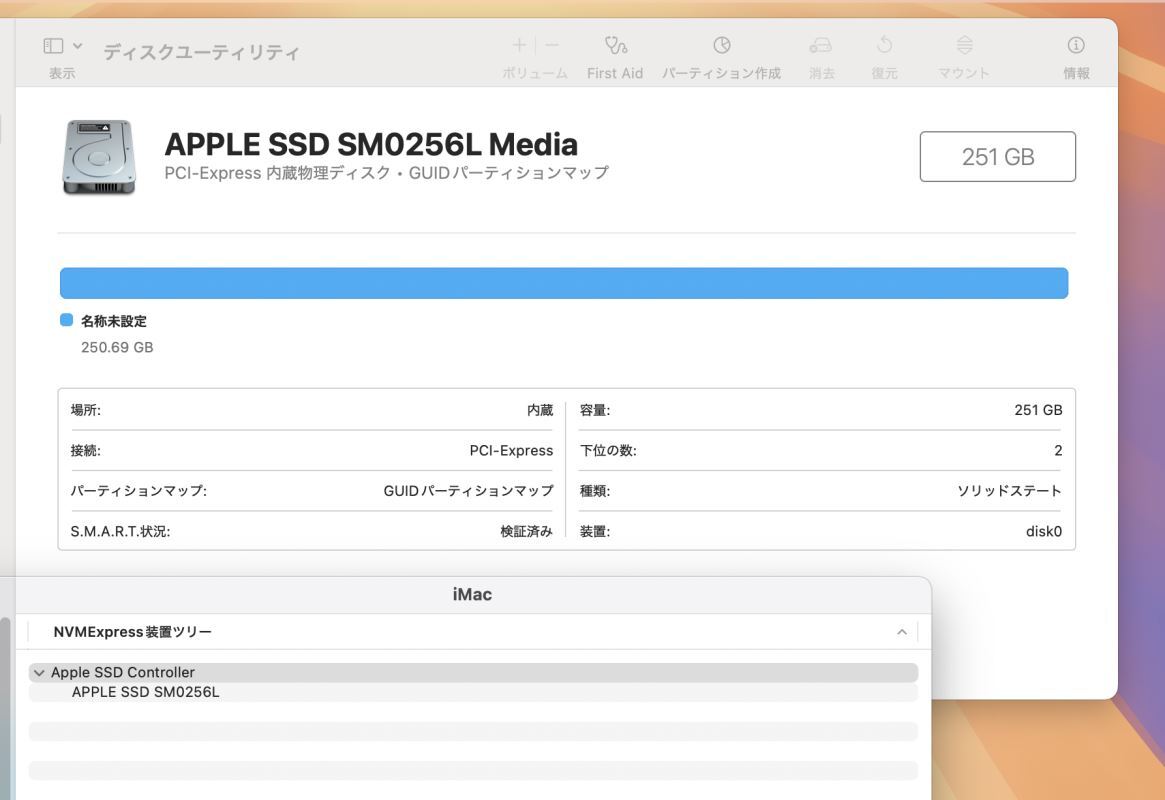
Task: Click the APPLE SSD SM0256L Media title
Action: [x=371, y=144]
